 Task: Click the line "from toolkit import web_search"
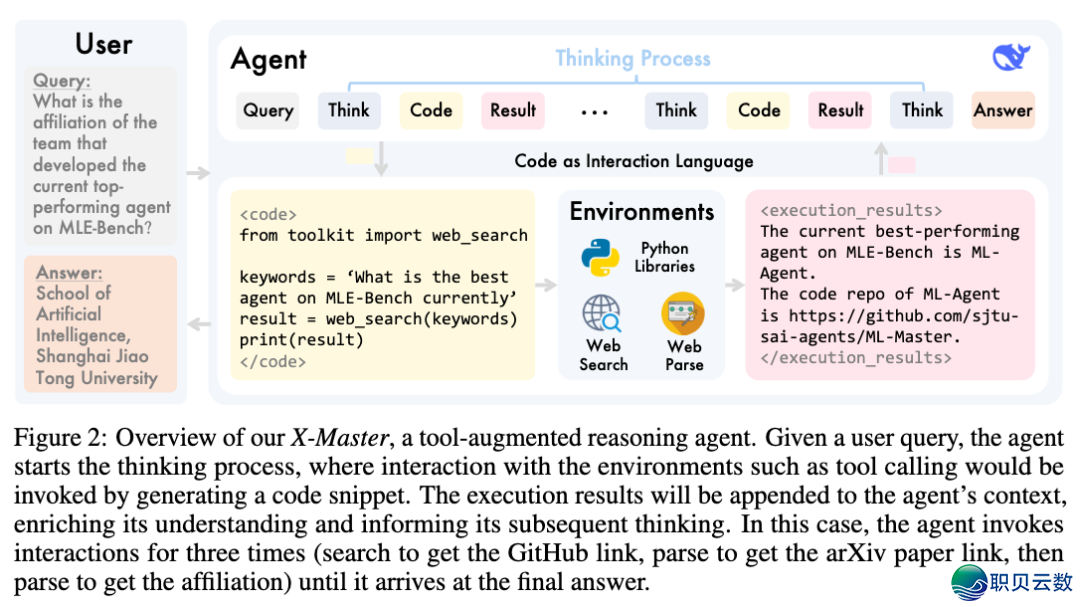tap(384, 235)
